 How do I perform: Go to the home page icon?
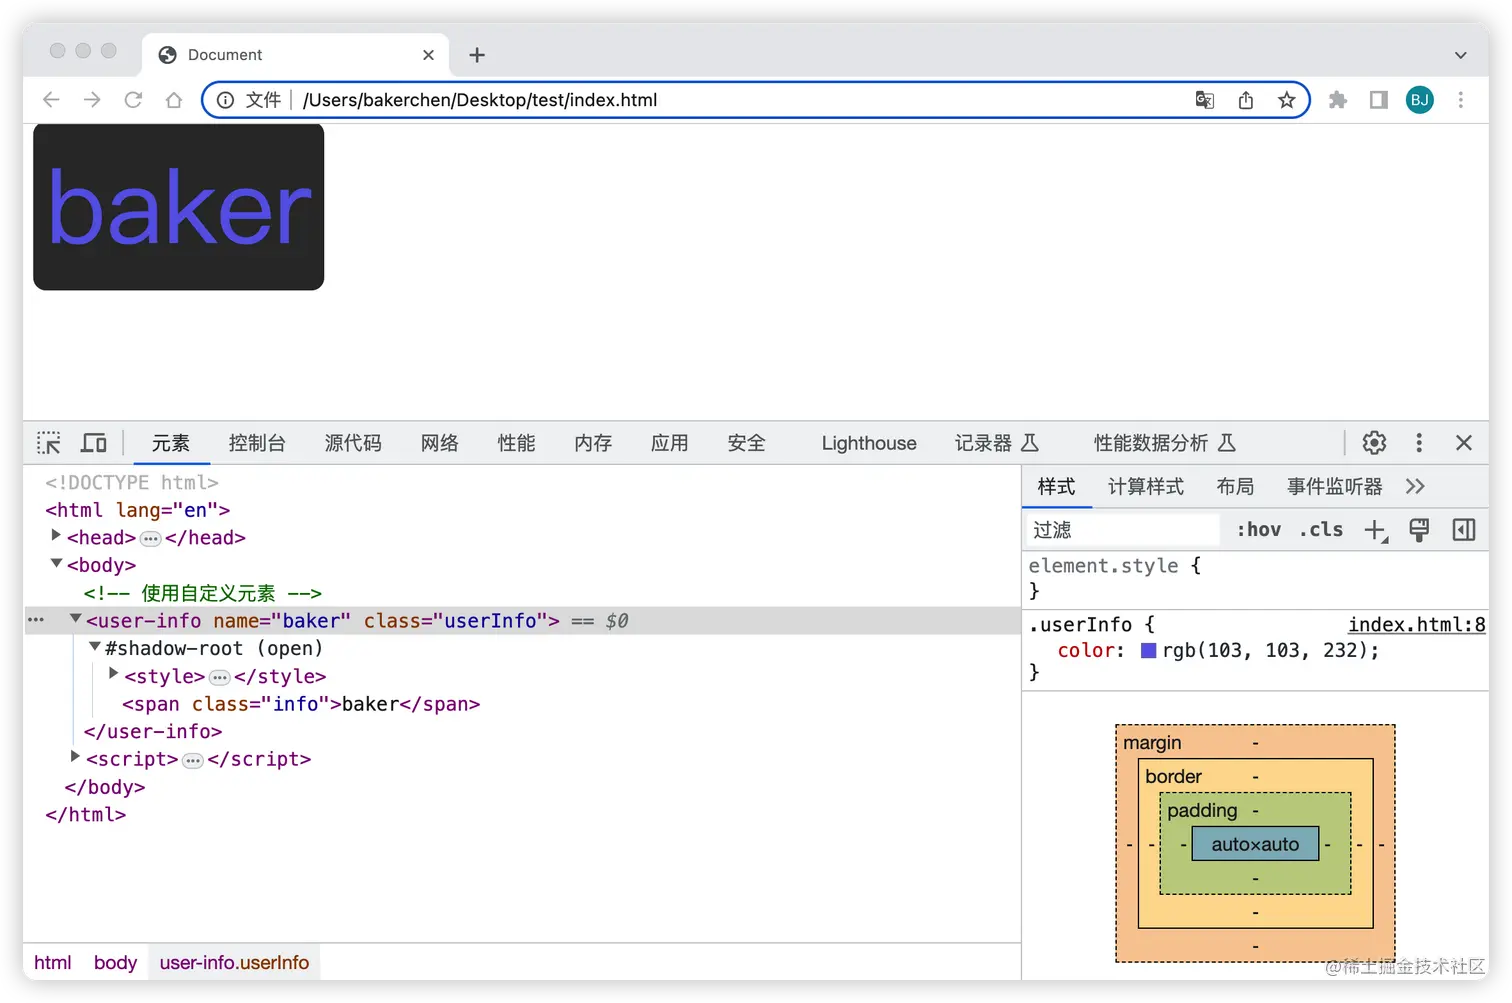coord(174,100)
